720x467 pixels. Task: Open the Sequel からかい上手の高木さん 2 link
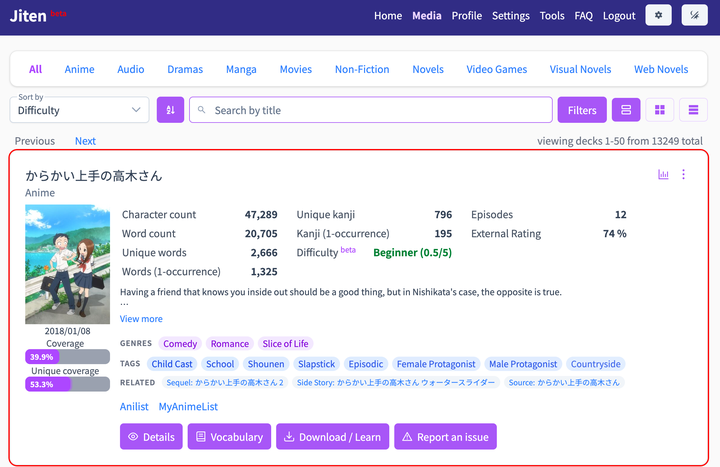(225, 383)
